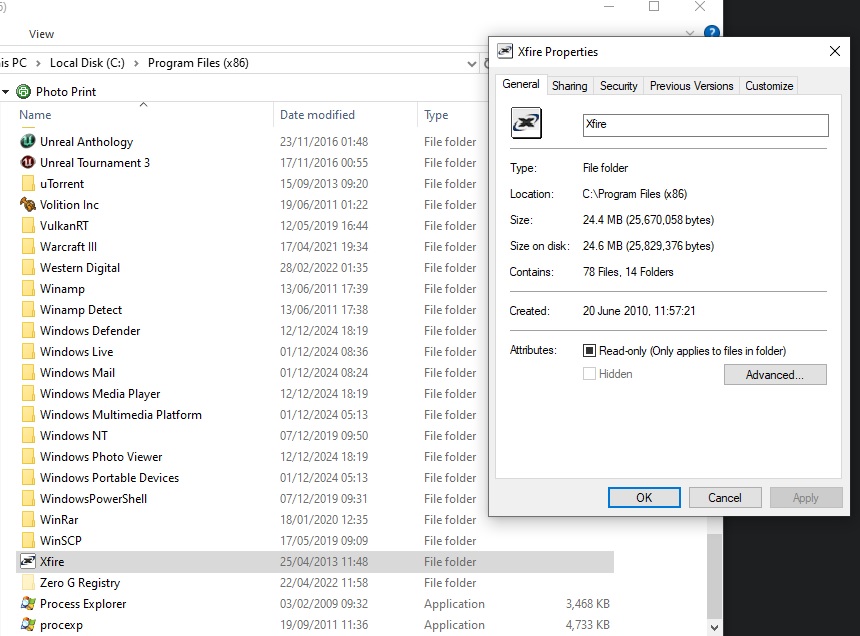Click Cancel in Xfire Properties
The width and height of the screenshot is (860, 636).
pos(725,497)
